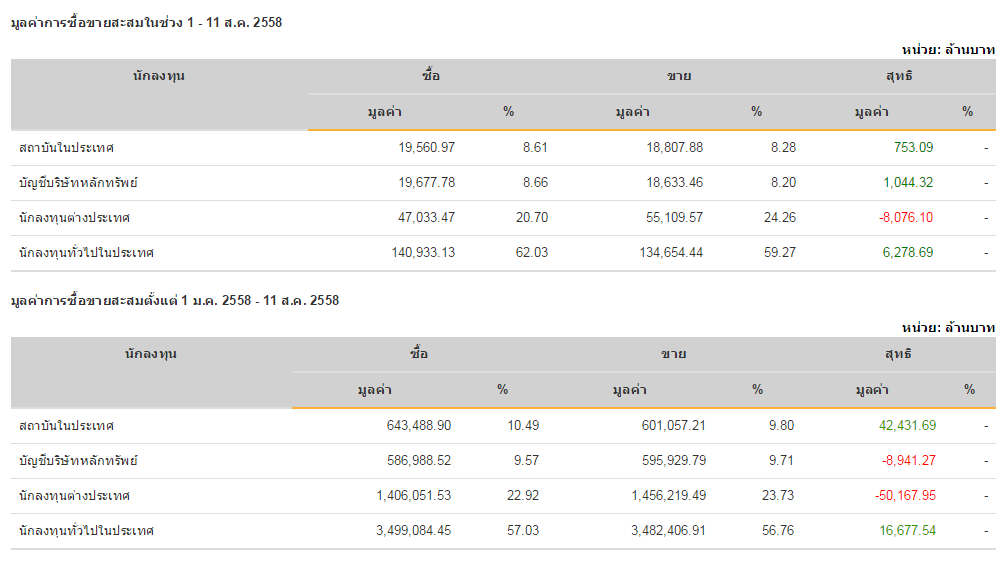Click the 586,988.52 buy value cell

[418, 460]
